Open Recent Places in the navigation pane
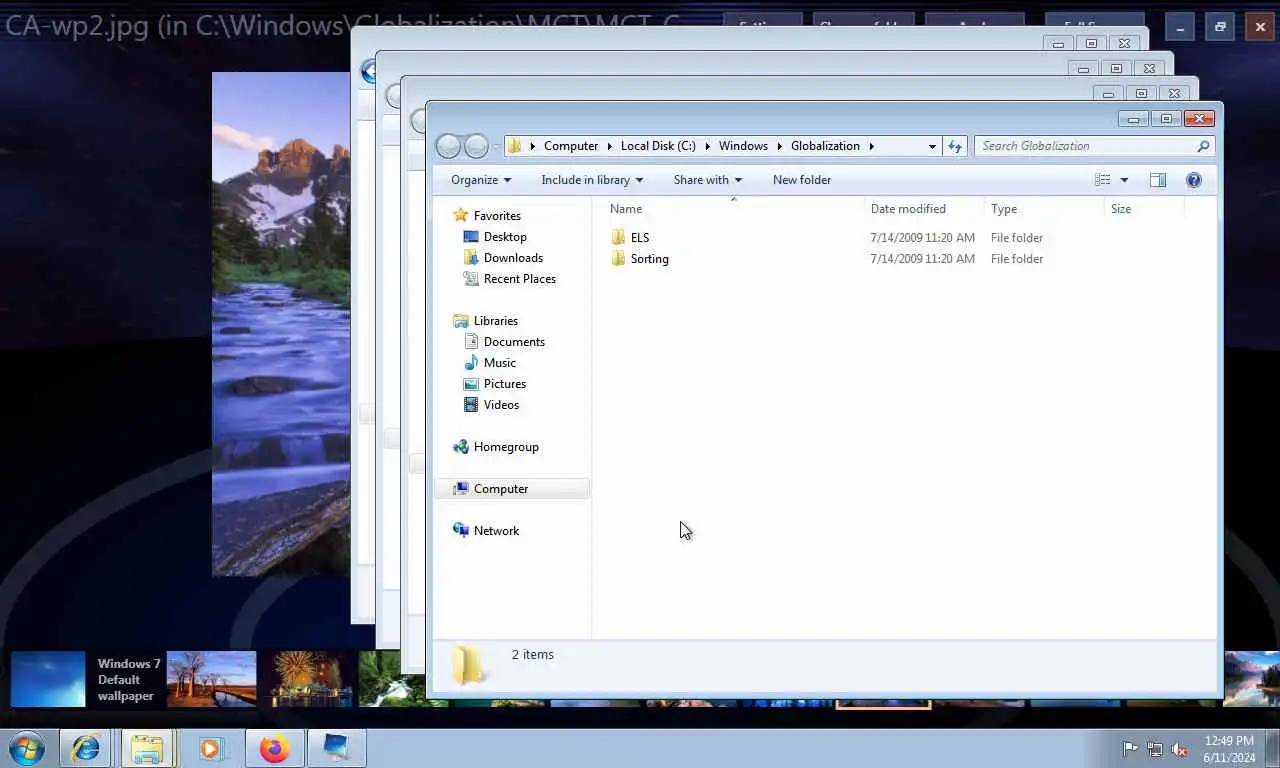 [520, 278]
